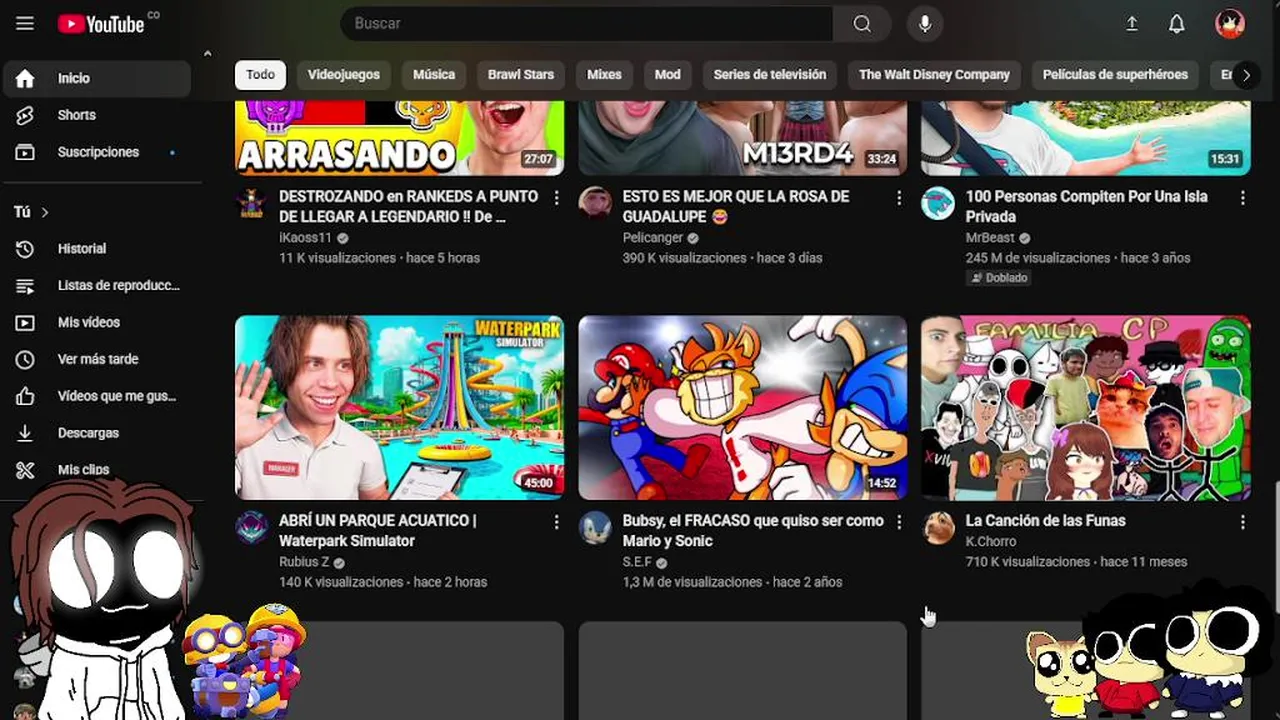This screenshot has width=1280, height=720.
Task: Open S.E.F channel avatar
Action: [595, 527]
